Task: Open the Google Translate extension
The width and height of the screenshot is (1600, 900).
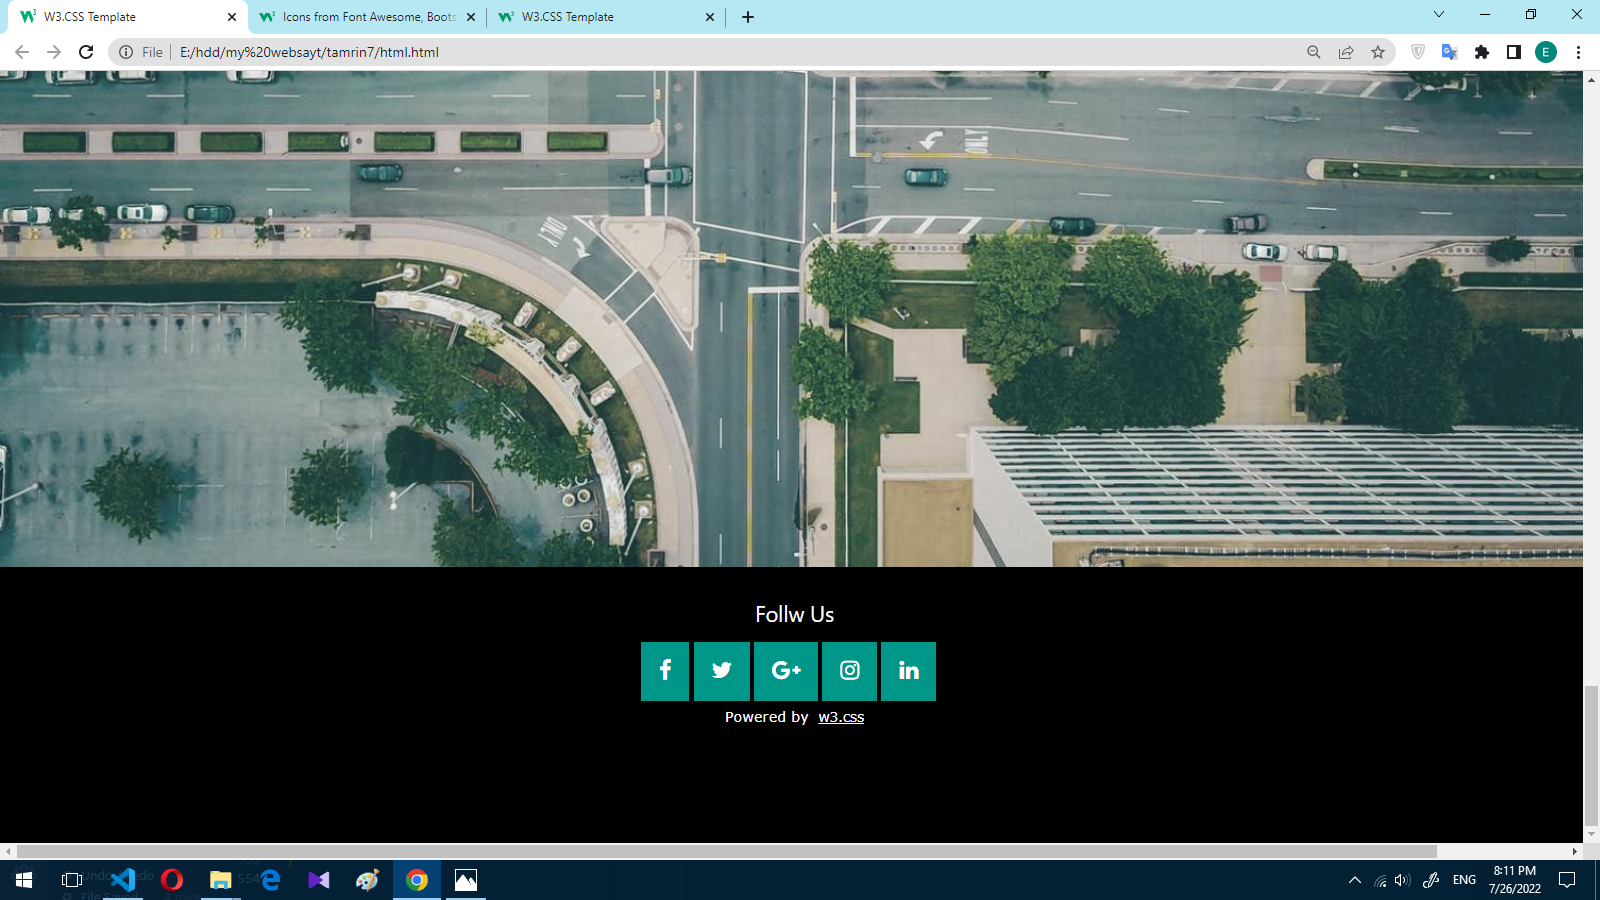Action: [1450, 52]
